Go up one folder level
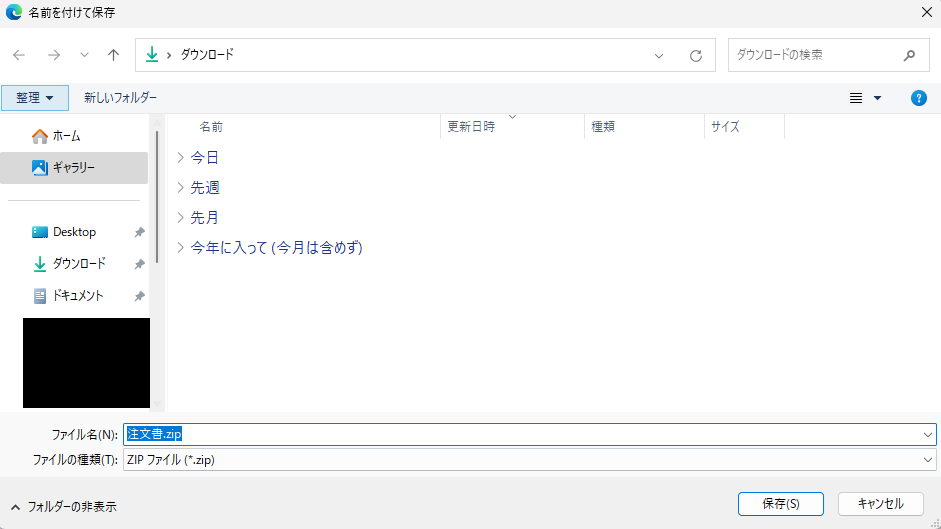Screen dimensions: 941x529 [x=113, y=56]
